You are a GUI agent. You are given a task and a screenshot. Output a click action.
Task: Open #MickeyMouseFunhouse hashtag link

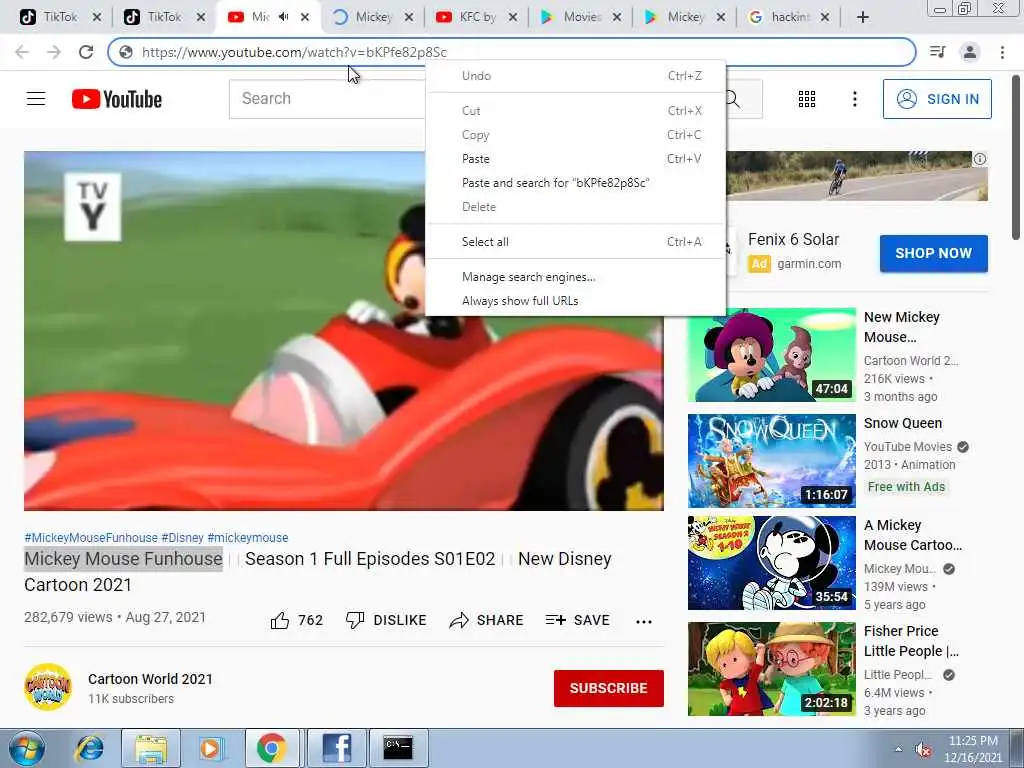pos(91,537)
